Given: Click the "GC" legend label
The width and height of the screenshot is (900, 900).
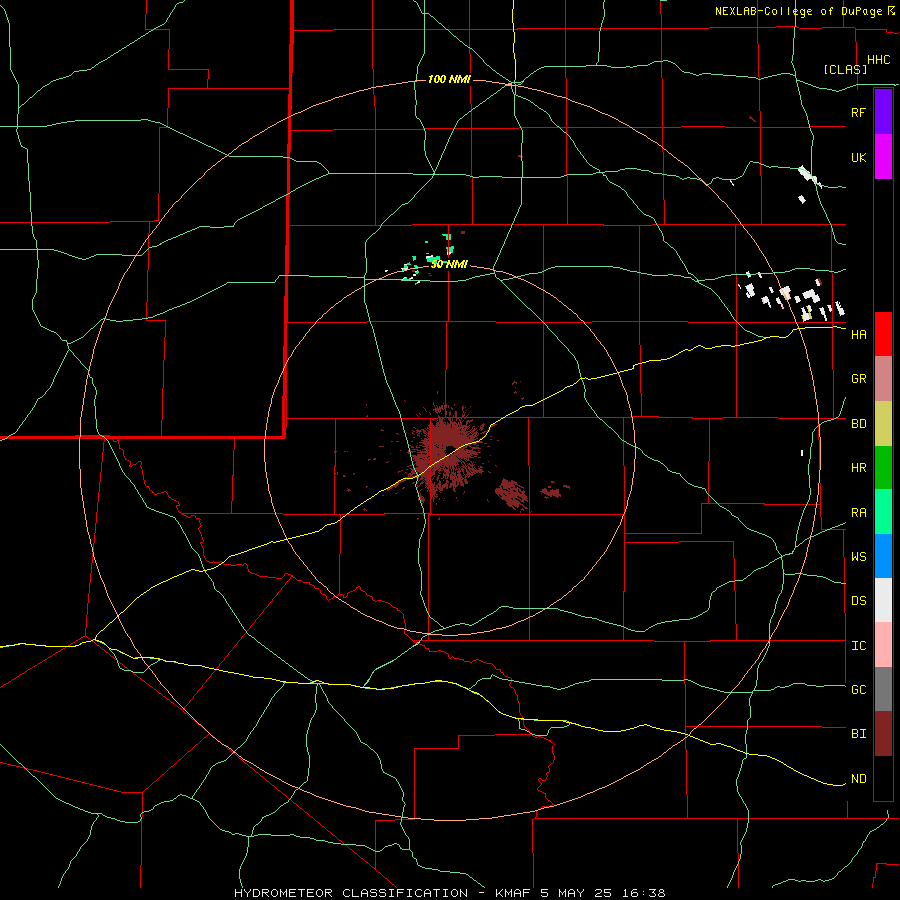Looking at the screenshot, I should [859, 689].
